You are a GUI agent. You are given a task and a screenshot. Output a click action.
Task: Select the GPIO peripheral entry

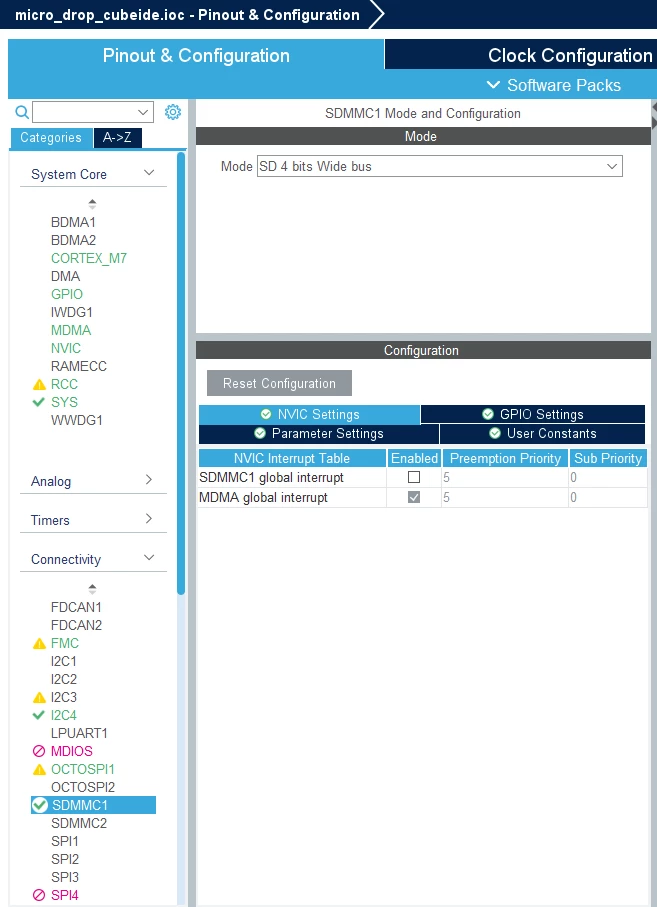[67, 294]
